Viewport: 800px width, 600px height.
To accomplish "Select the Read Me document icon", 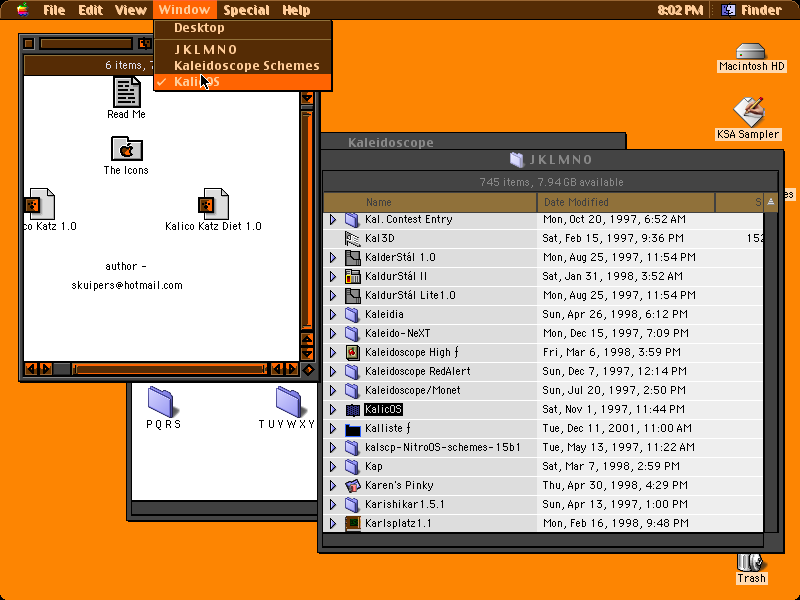I will click(127, 92).
